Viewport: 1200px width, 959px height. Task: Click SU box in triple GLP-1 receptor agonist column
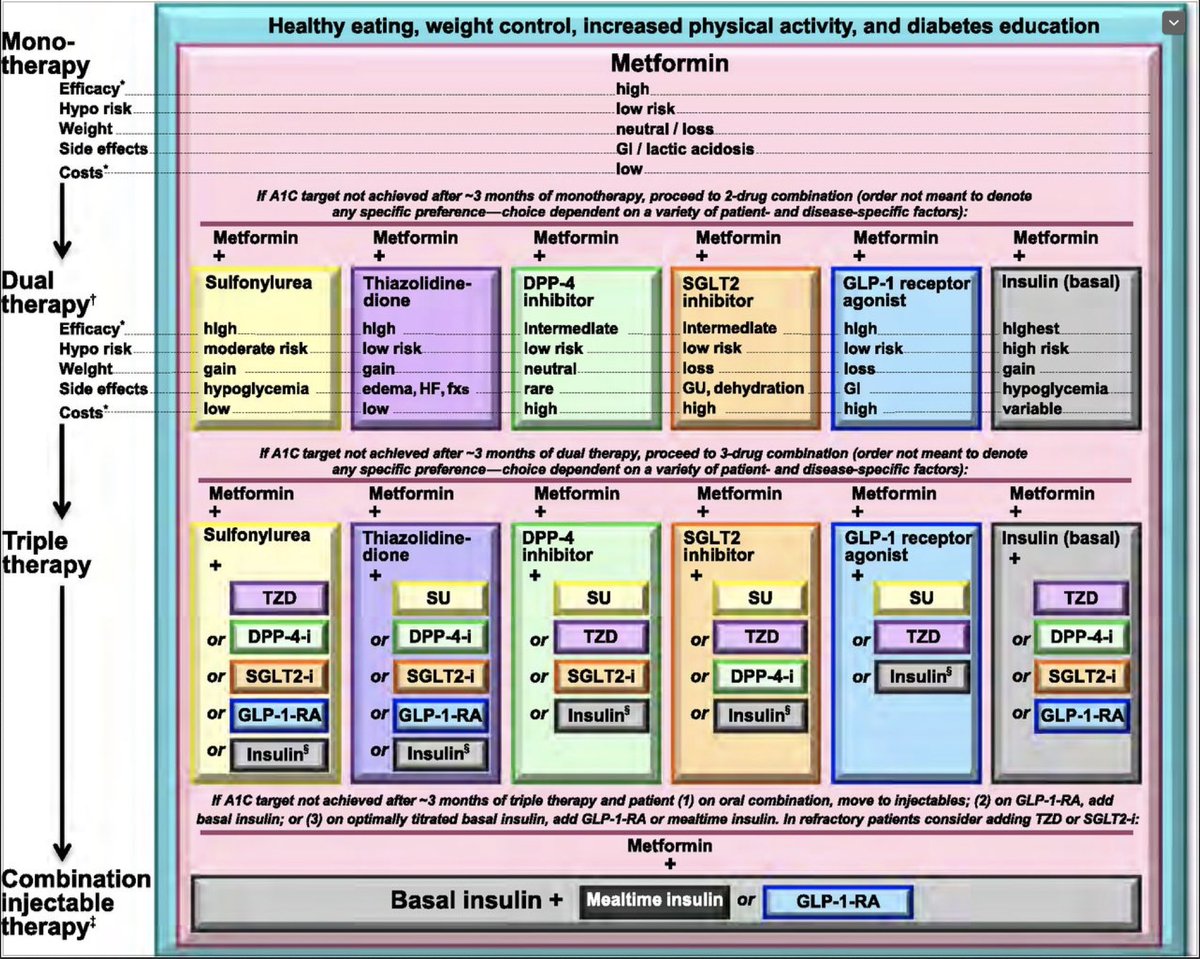coord(921,598)
